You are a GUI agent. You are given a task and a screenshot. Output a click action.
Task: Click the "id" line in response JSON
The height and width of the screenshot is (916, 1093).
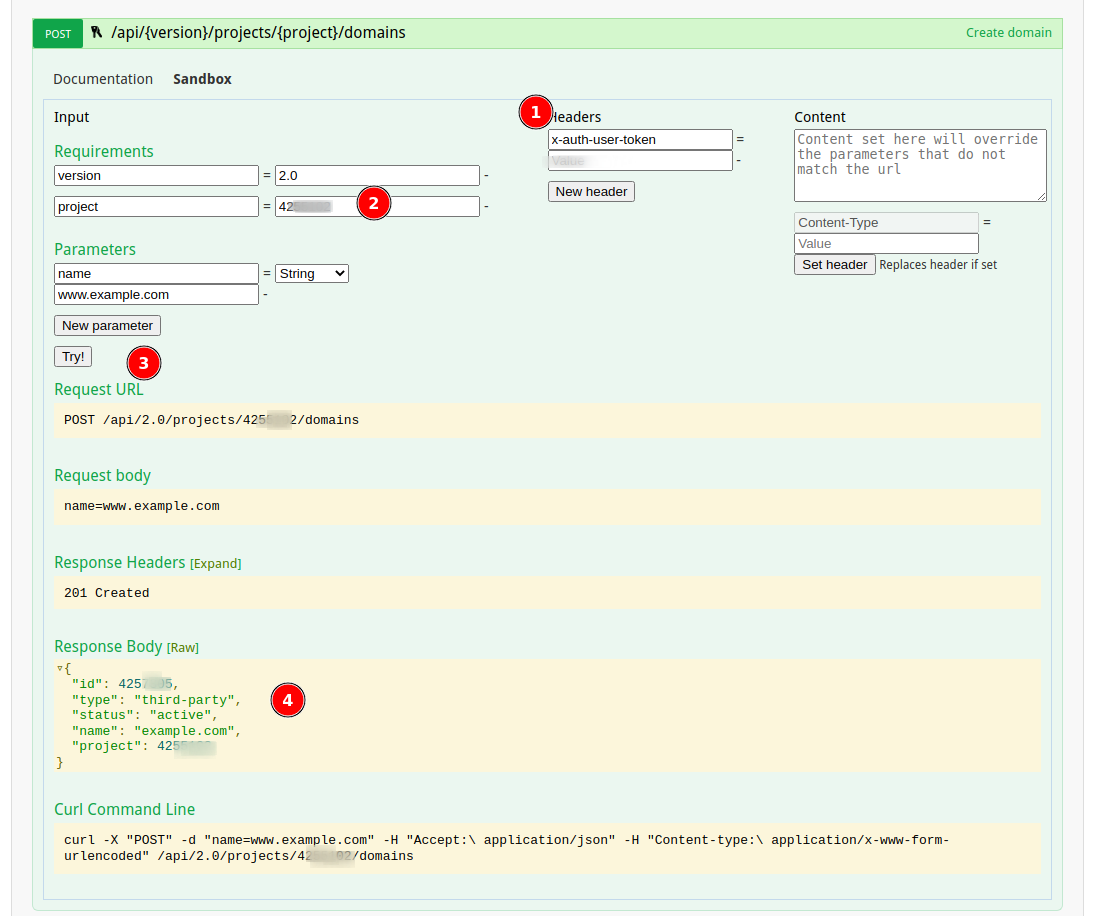click(125, 683)
